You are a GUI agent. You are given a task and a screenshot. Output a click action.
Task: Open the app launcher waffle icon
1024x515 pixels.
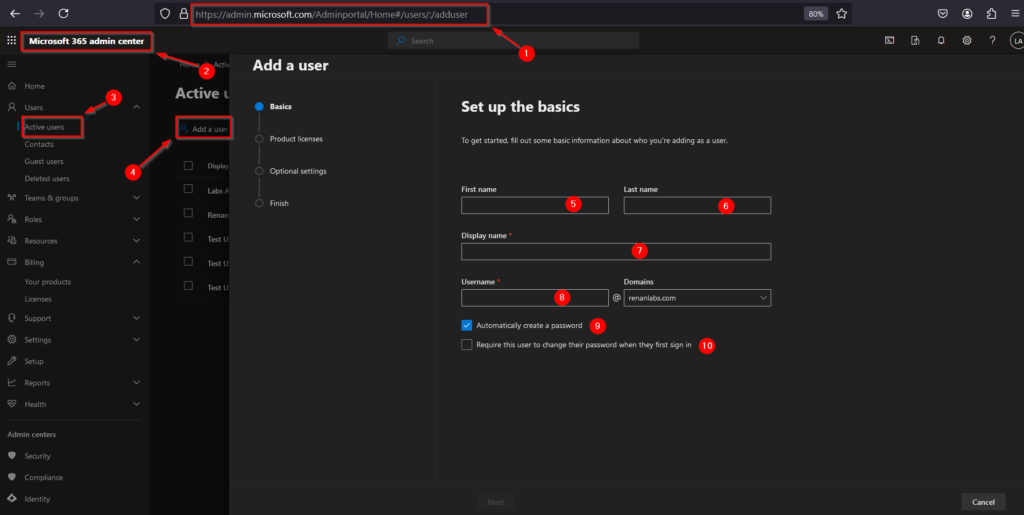point(11,40)
